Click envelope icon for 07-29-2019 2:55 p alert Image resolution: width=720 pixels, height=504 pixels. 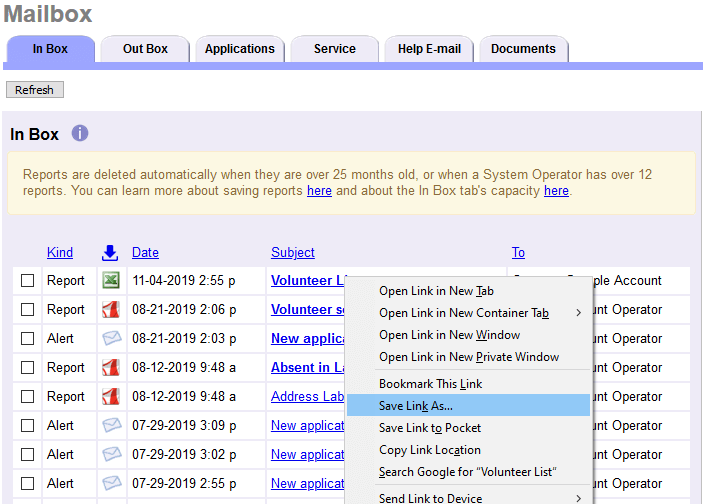point(112,483)
